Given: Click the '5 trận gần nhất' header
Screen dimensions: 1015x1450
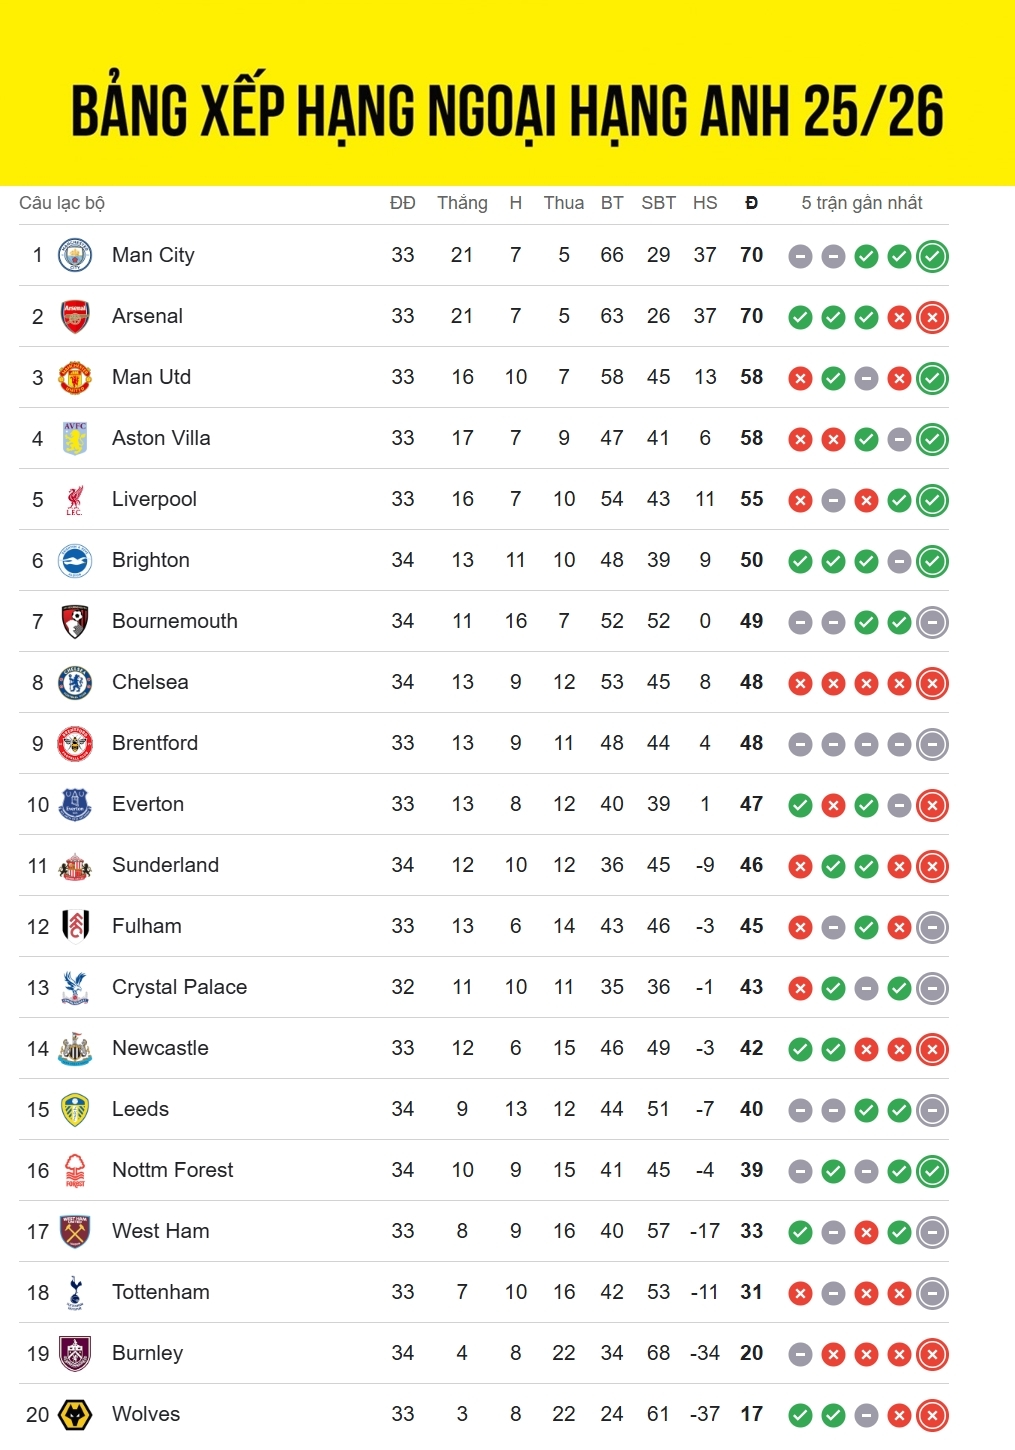Looking at the screenshot, I should 861,203.
